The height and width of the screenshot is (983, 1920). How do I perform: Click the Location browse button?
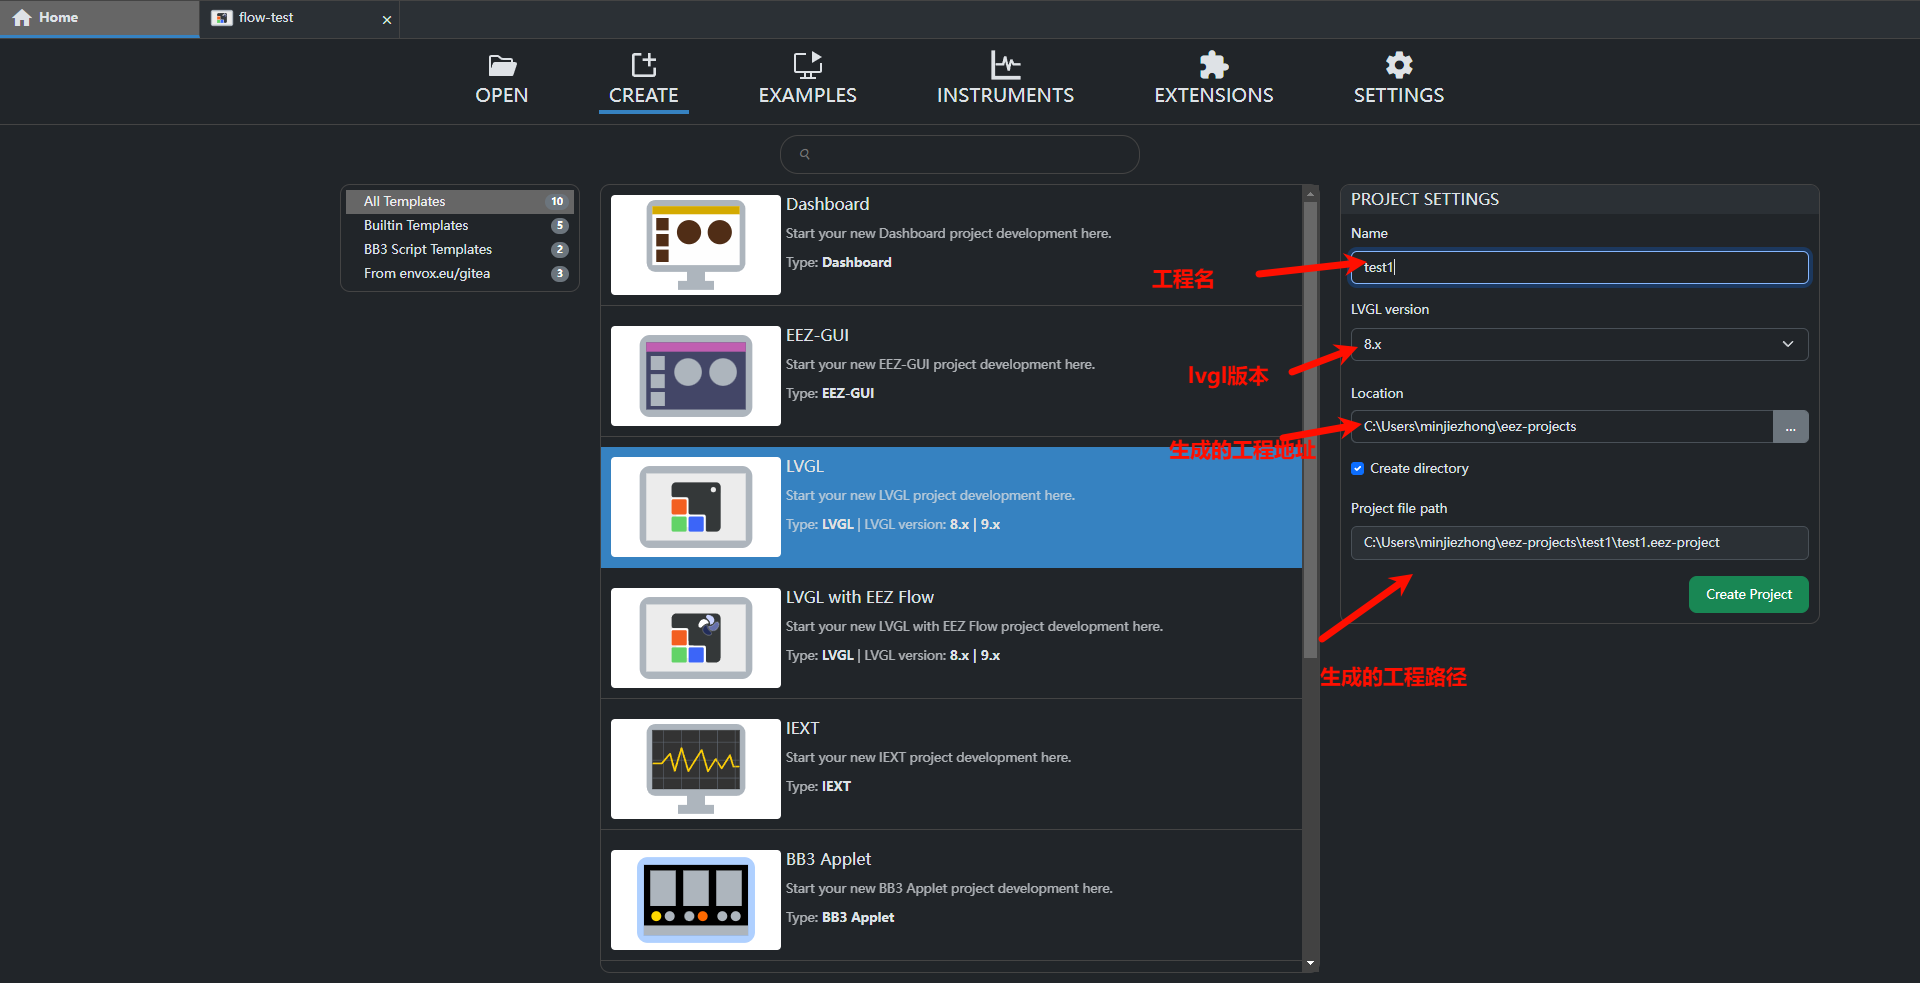click(x=1790, y=427)
